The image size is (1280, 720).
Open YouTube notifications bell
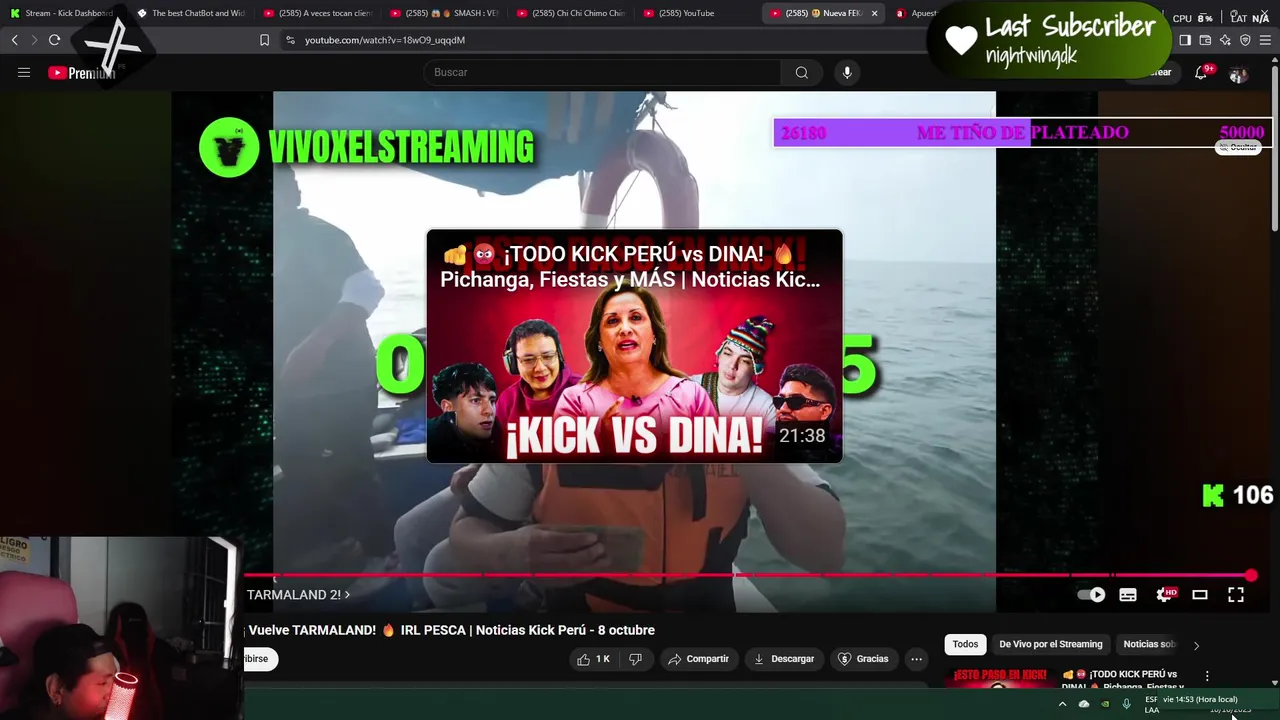coord(1201,72)
